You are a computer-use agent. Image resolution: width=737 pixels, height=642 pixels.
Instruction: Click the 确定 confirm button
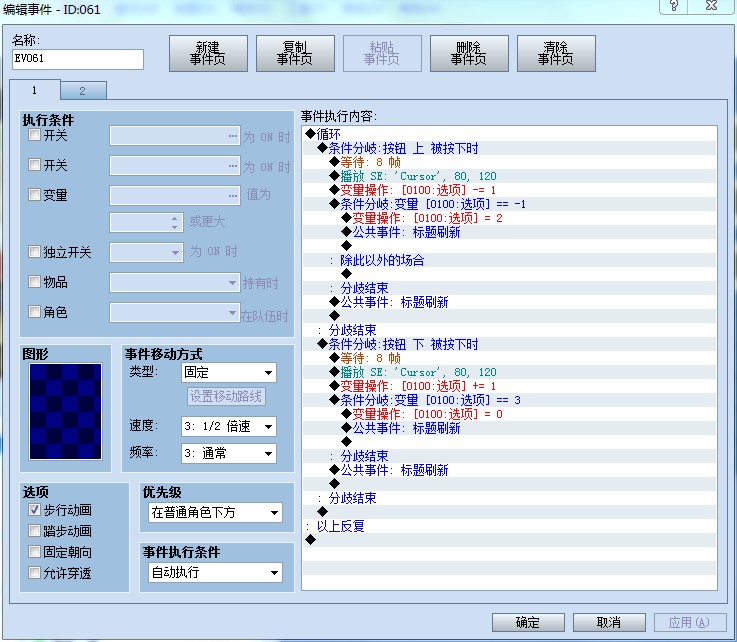pos(528,622)
